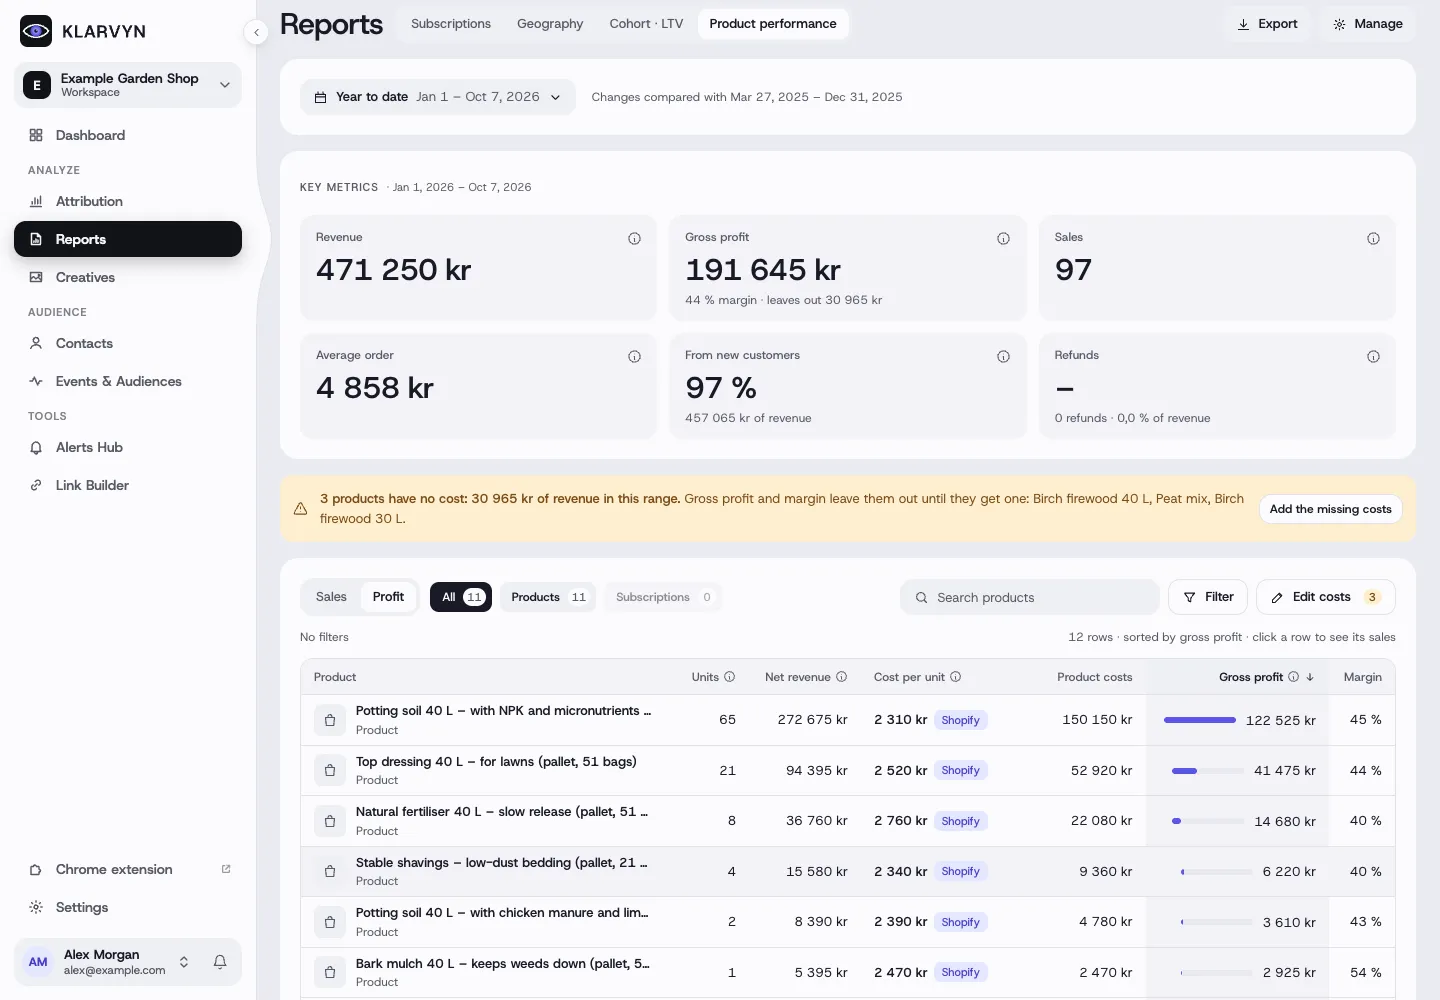Image resolution: width=1440 pixels, height=1000 pixels.
Task: Switch to the Subscriptions report tab
Action: (451, 24)
